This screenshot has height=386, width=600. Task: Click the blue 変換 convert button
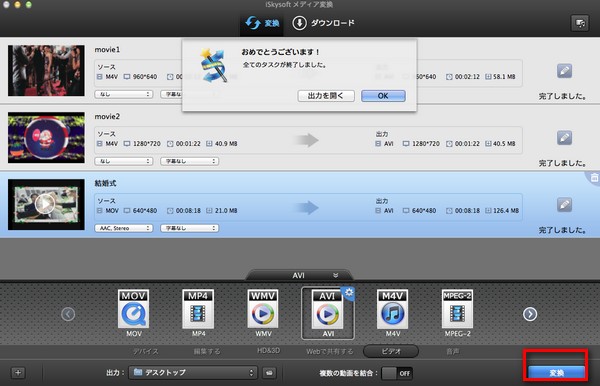click(556, 373)
